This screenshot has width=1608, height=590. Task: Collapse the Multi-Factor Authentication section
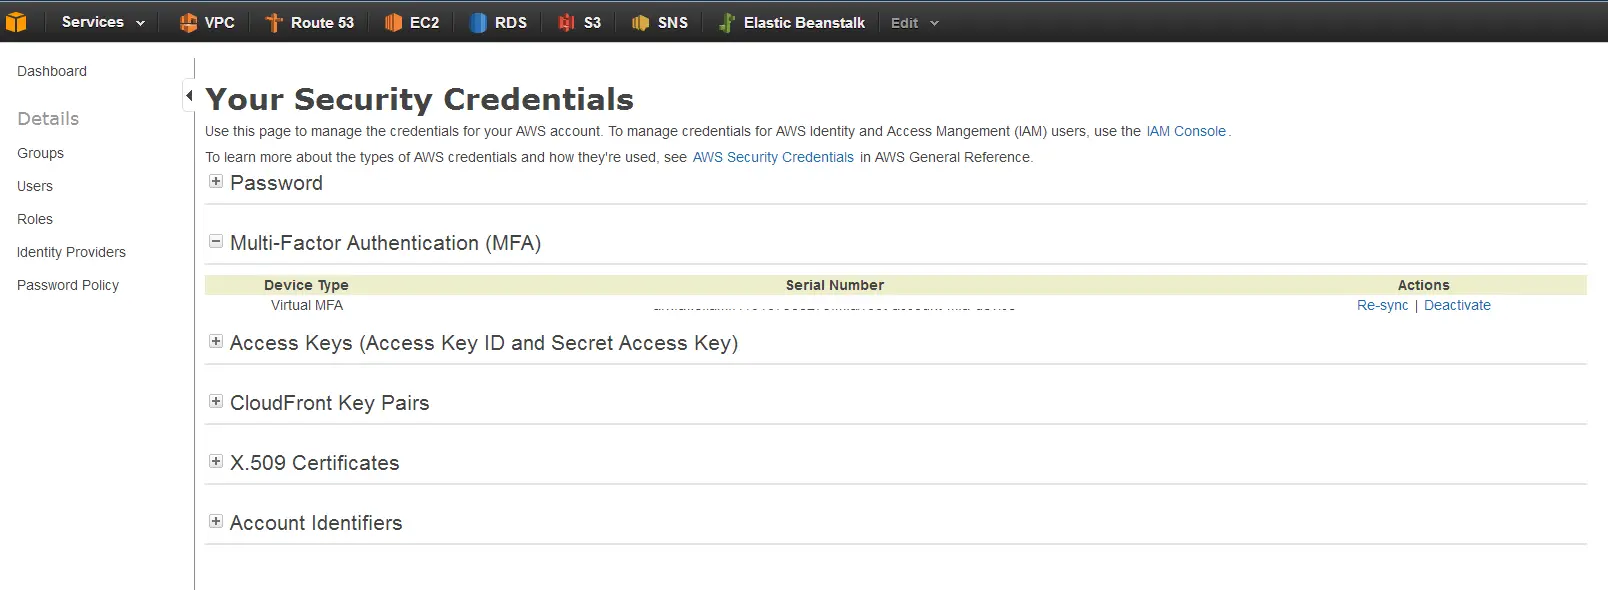tap(215, 241)
